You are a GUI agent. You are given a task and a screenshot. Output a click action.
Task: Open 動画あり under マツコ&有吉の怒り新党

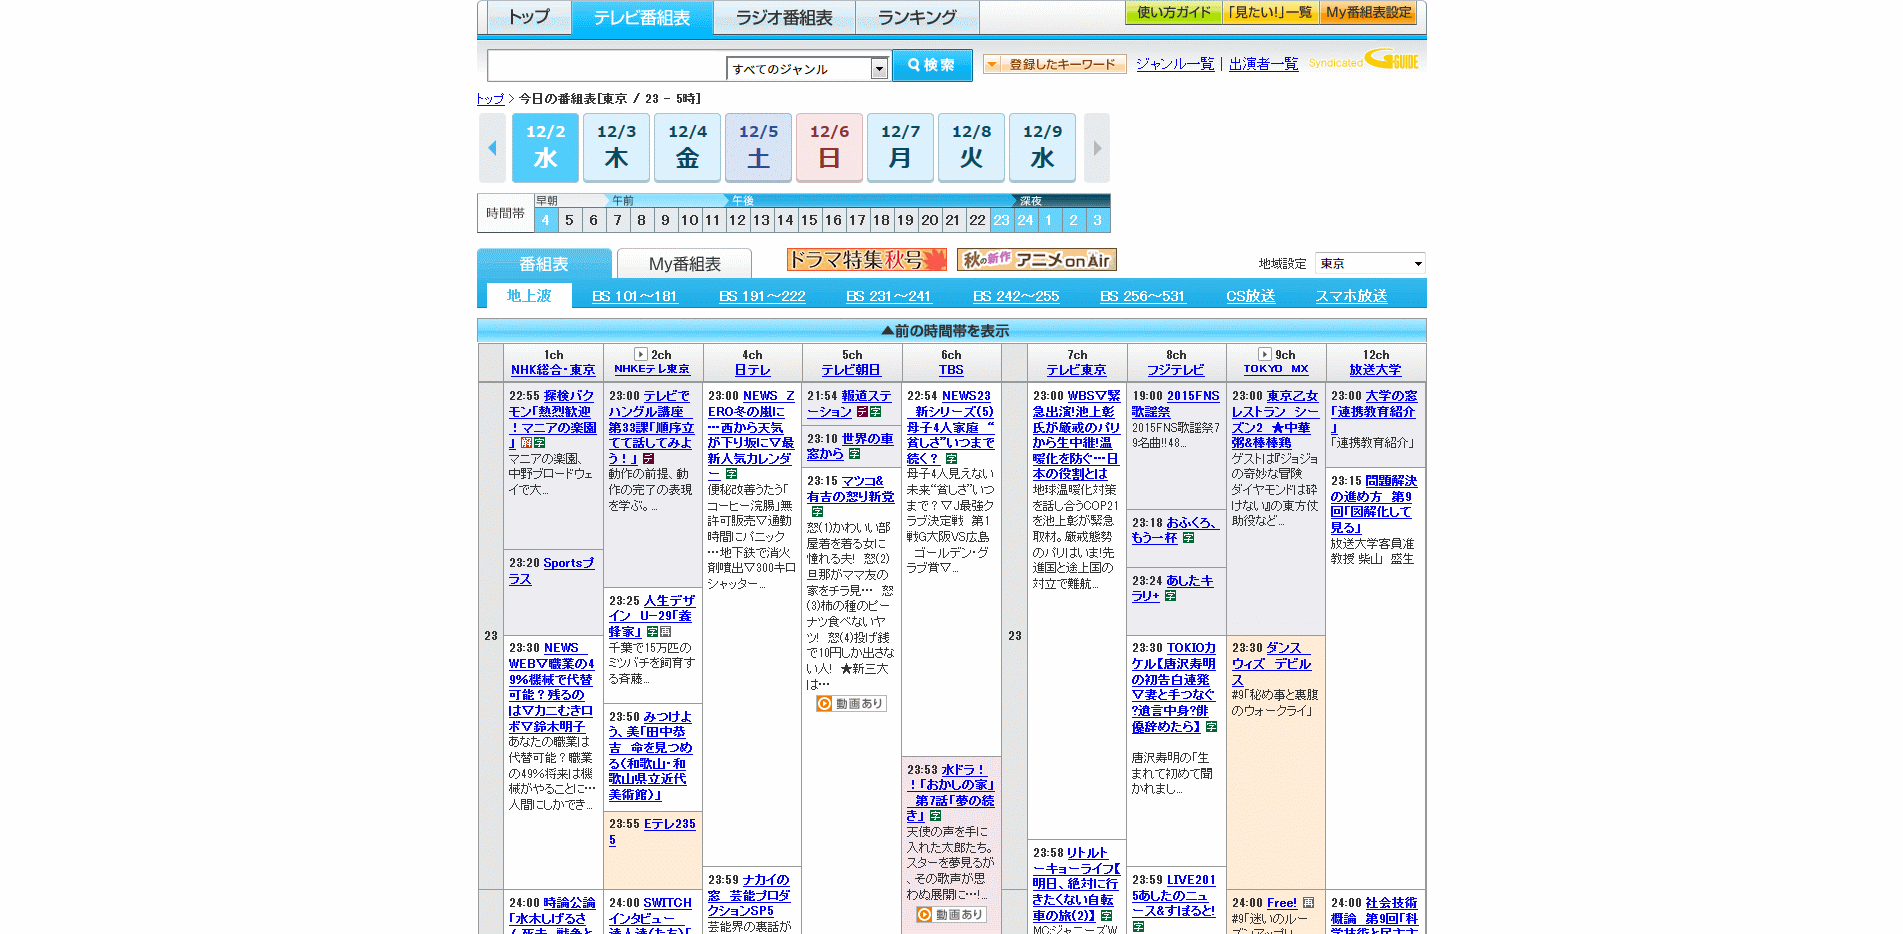[x=851, y=704]
